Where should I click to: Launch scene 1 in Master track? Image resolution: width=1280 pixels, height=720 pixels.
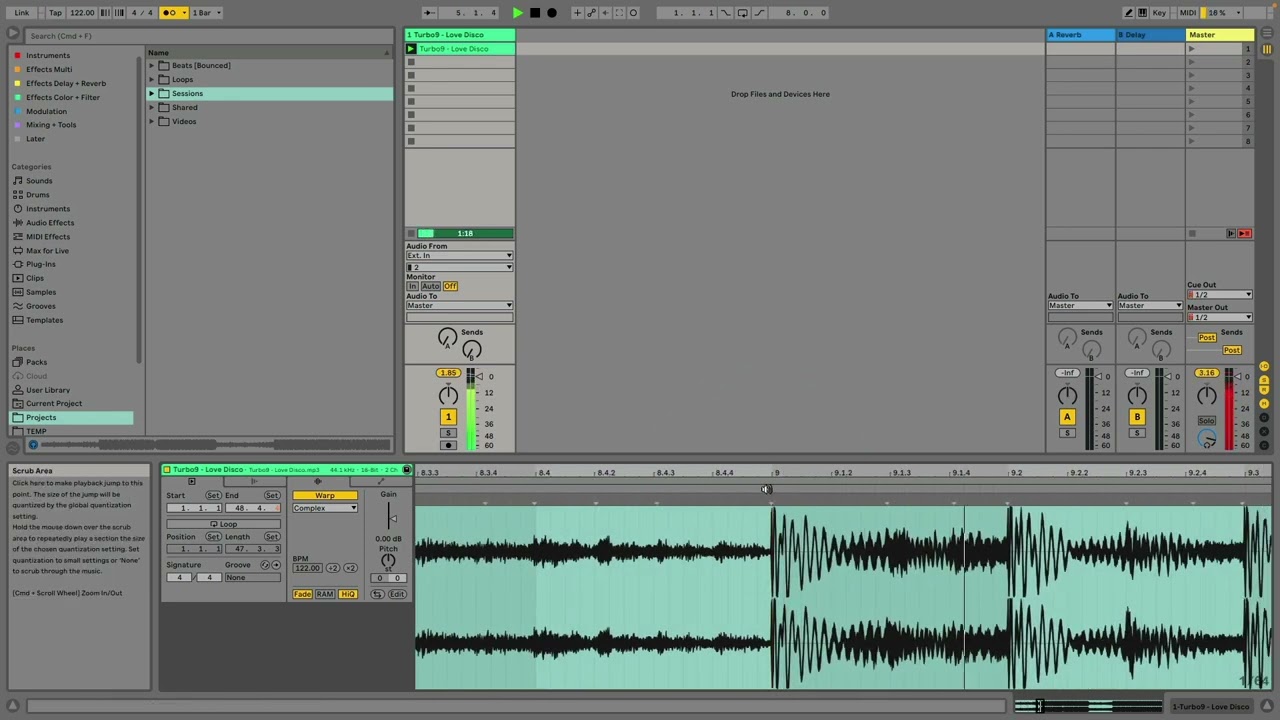(1191, 49)
